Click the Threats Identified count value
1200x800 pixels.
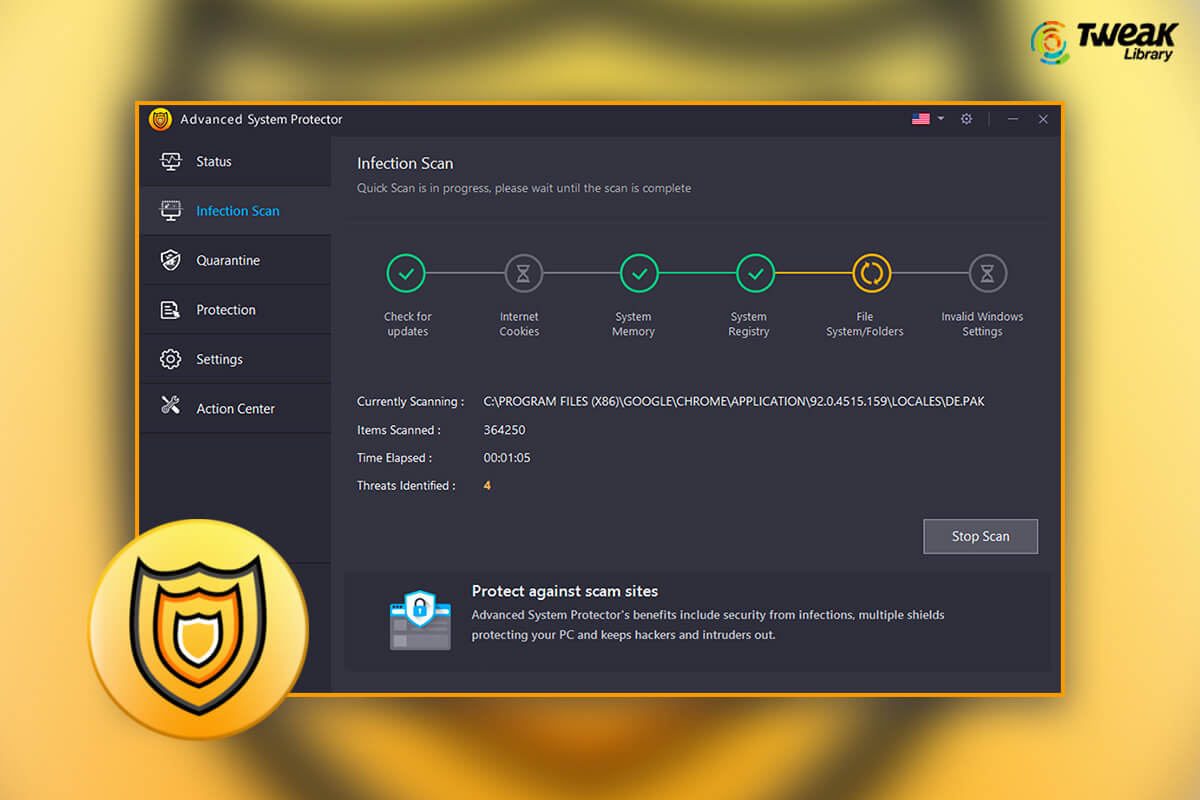(487, 485)
